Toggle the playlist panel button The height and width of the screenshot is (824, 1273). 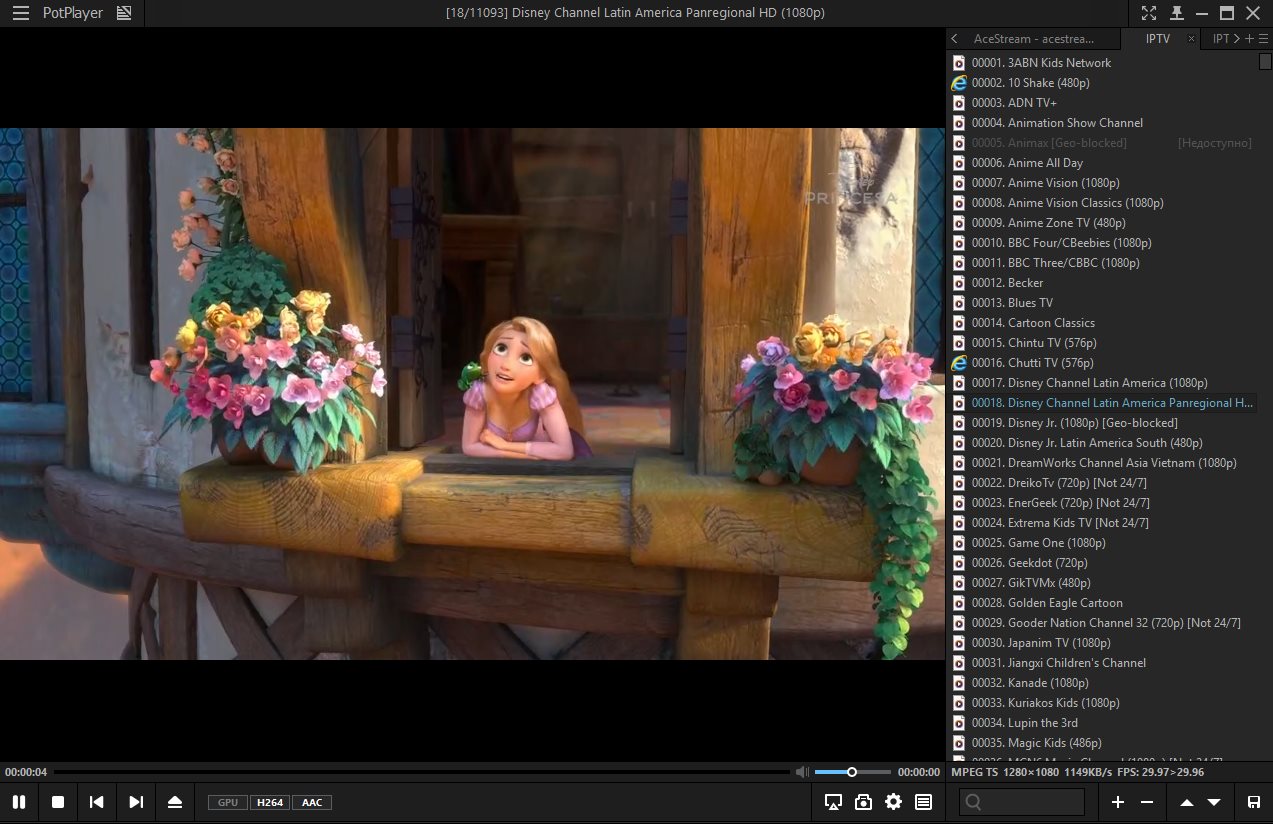pyautogui.click(x=923, y=802)
